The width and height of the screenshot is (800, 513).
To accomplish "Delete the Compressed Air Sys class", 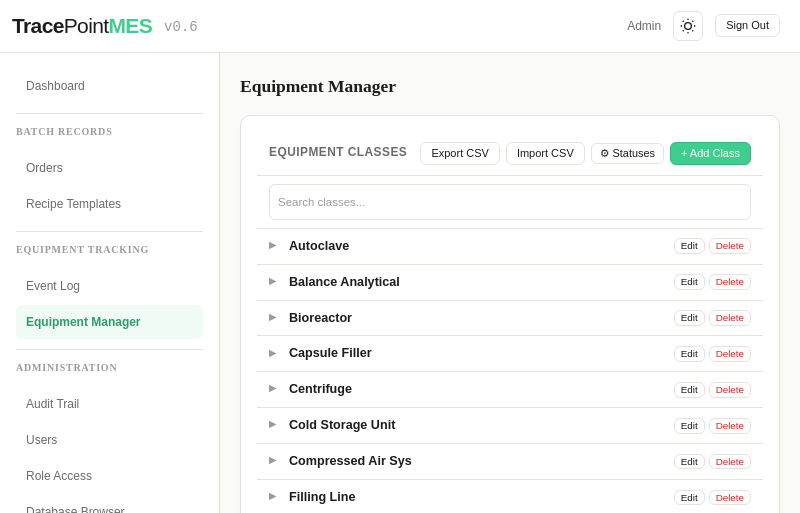I will [730, 462].
